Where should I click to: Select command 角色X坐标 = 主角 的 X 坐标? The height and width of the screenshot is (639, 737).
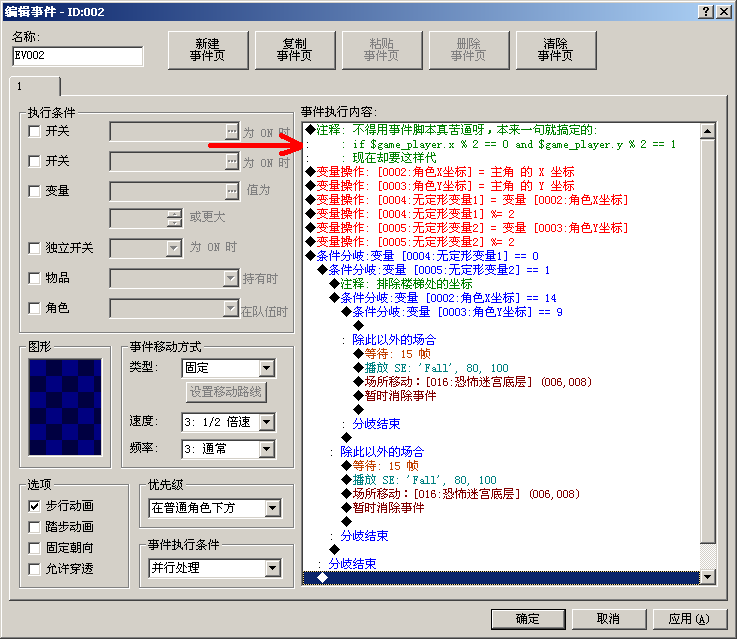502,172
